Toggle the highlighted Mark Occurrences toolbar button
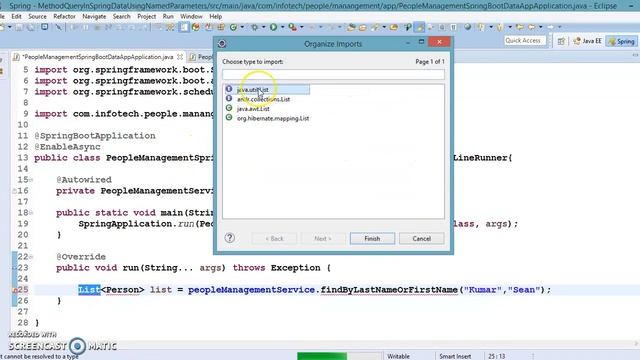This screenshot has width=640, height=360. tap(419, 27)
